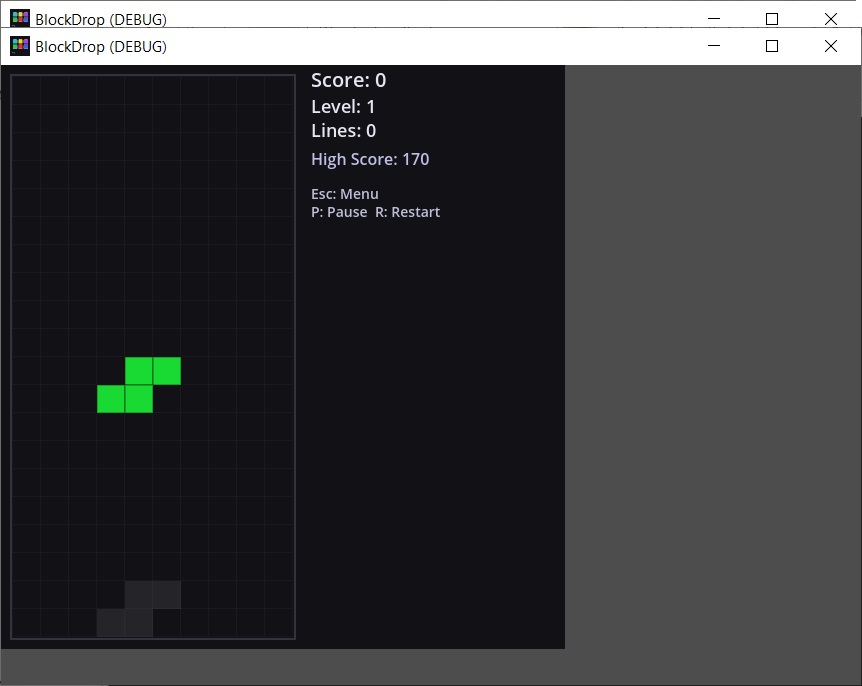Click the BlockDrop app icon in front window
The width and height of the screenshot is (862, 686).
click(20, 46)
